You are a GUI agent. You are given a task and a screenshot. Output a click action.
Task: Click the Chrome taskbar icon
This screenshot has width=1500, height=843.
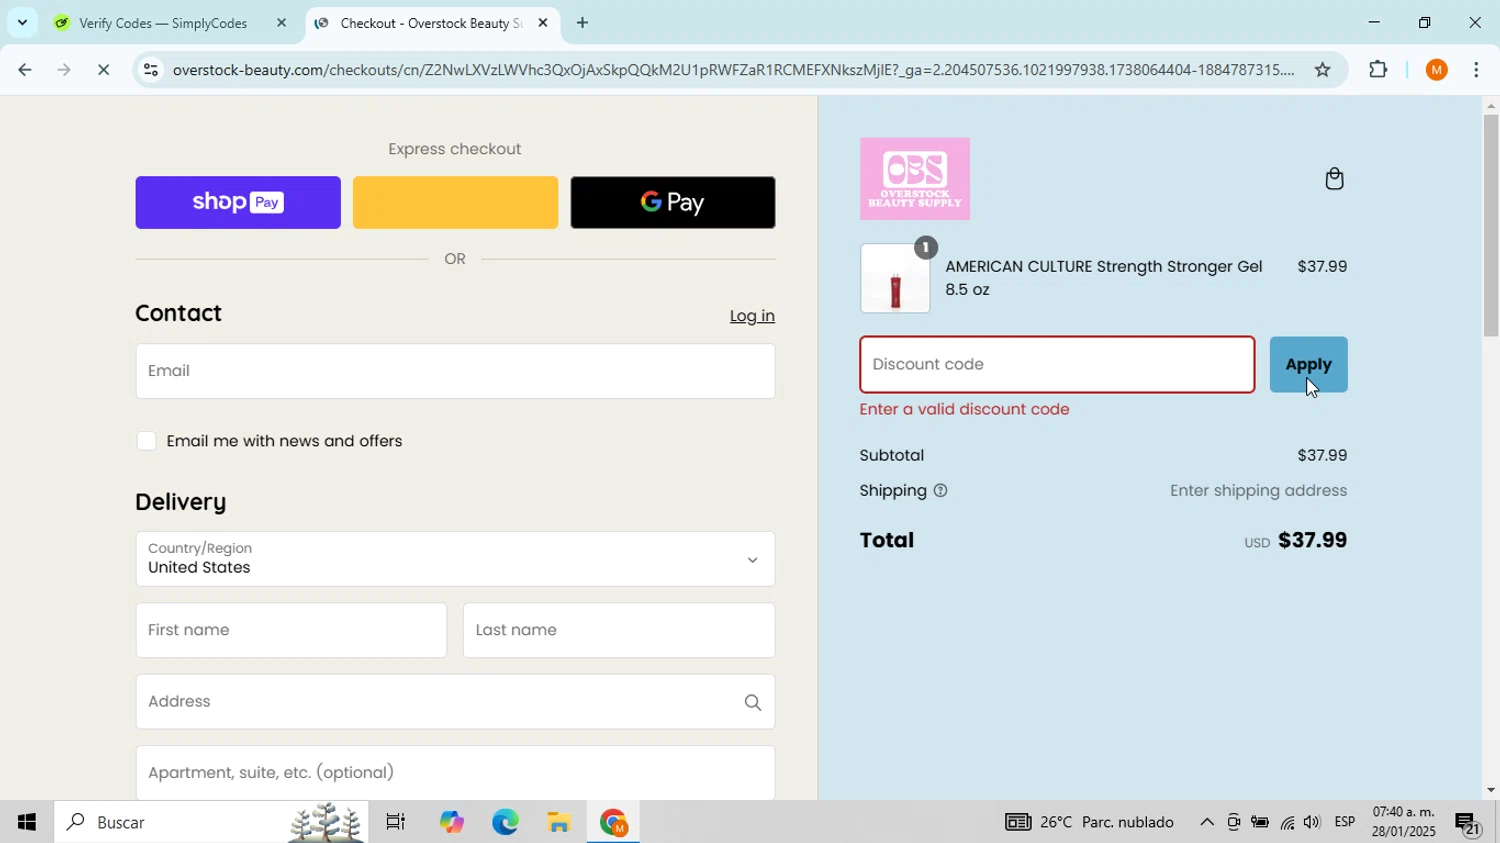tap(613, 822)
